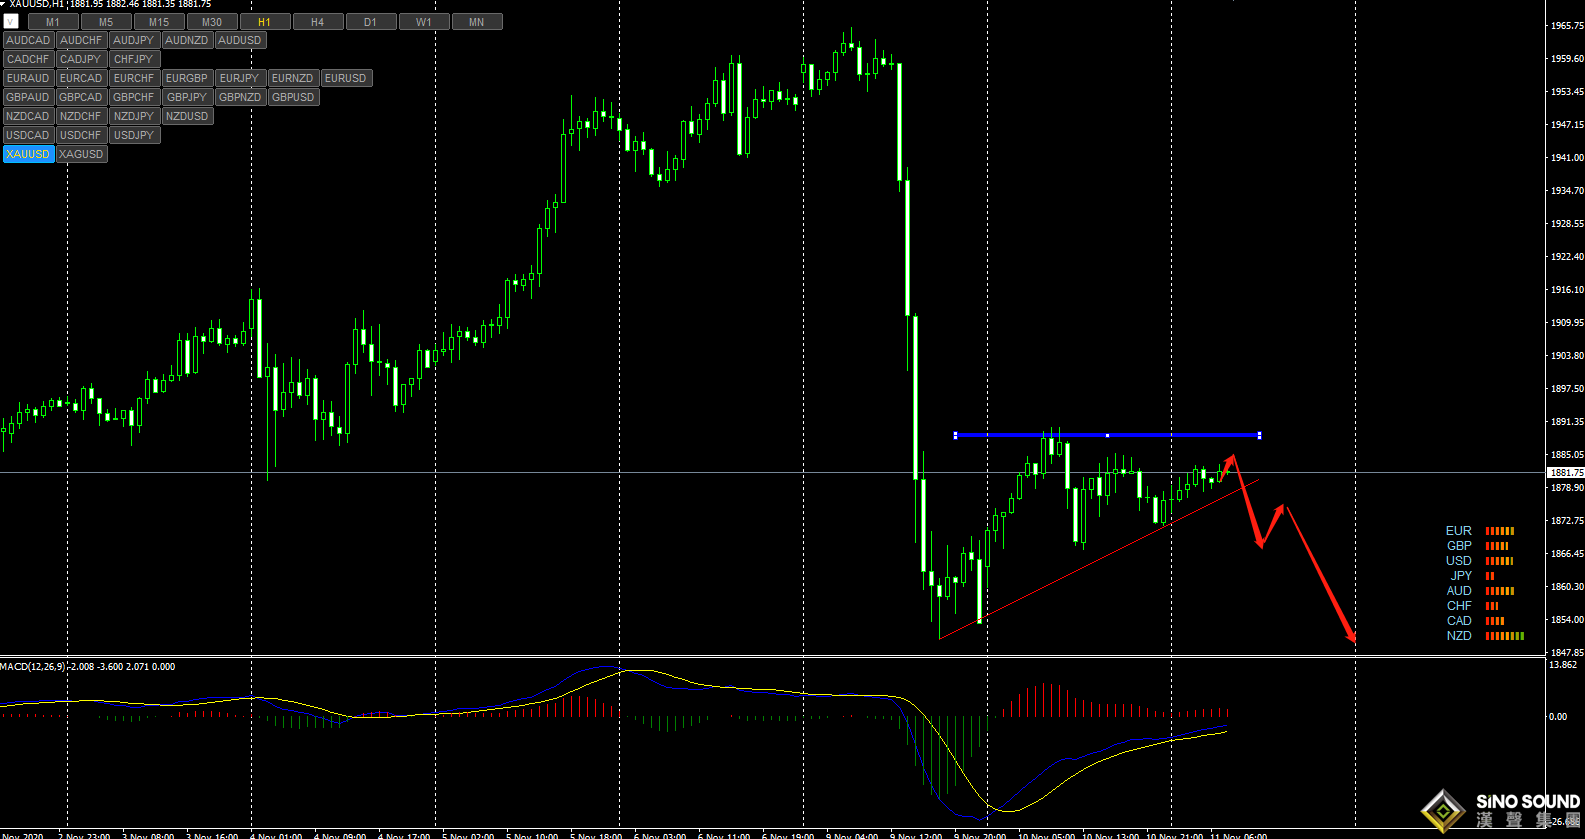Click the MACD(12,26,9) indicator label
The width and height of the screenshot is (1585, 839).
(x=33, y=667)
